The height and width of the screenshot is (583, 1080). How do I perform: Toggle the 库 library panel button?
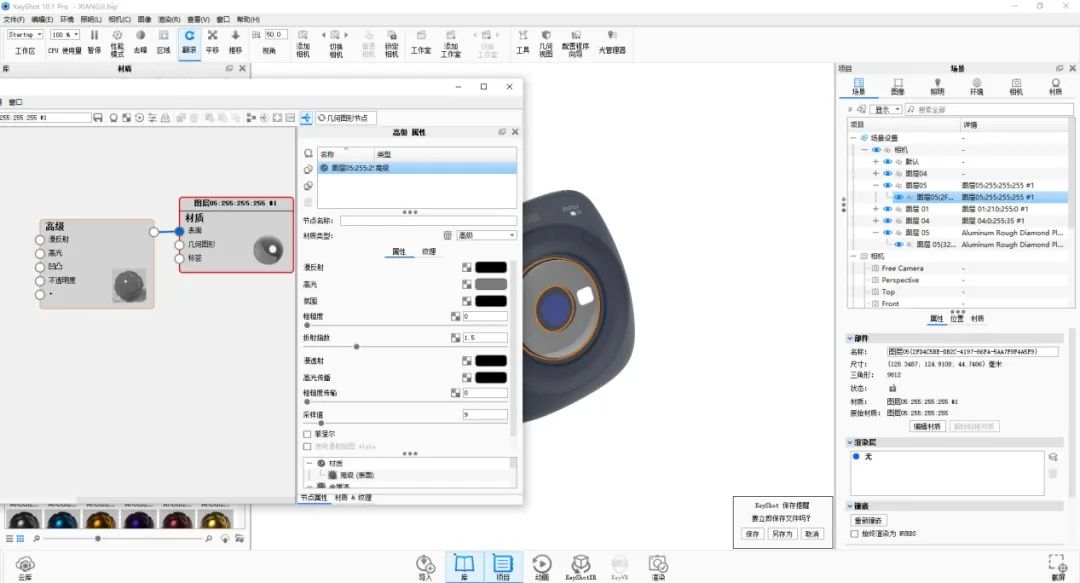[x=464, y=568]
